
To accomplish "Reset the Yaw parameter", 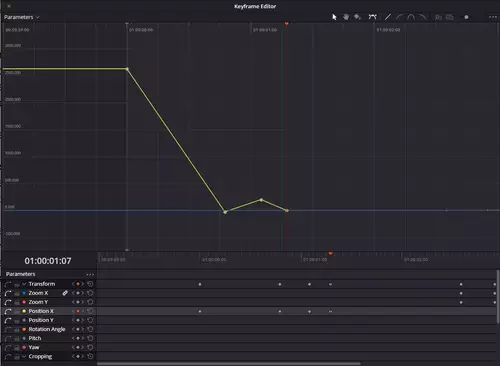I will coord(90,347).
